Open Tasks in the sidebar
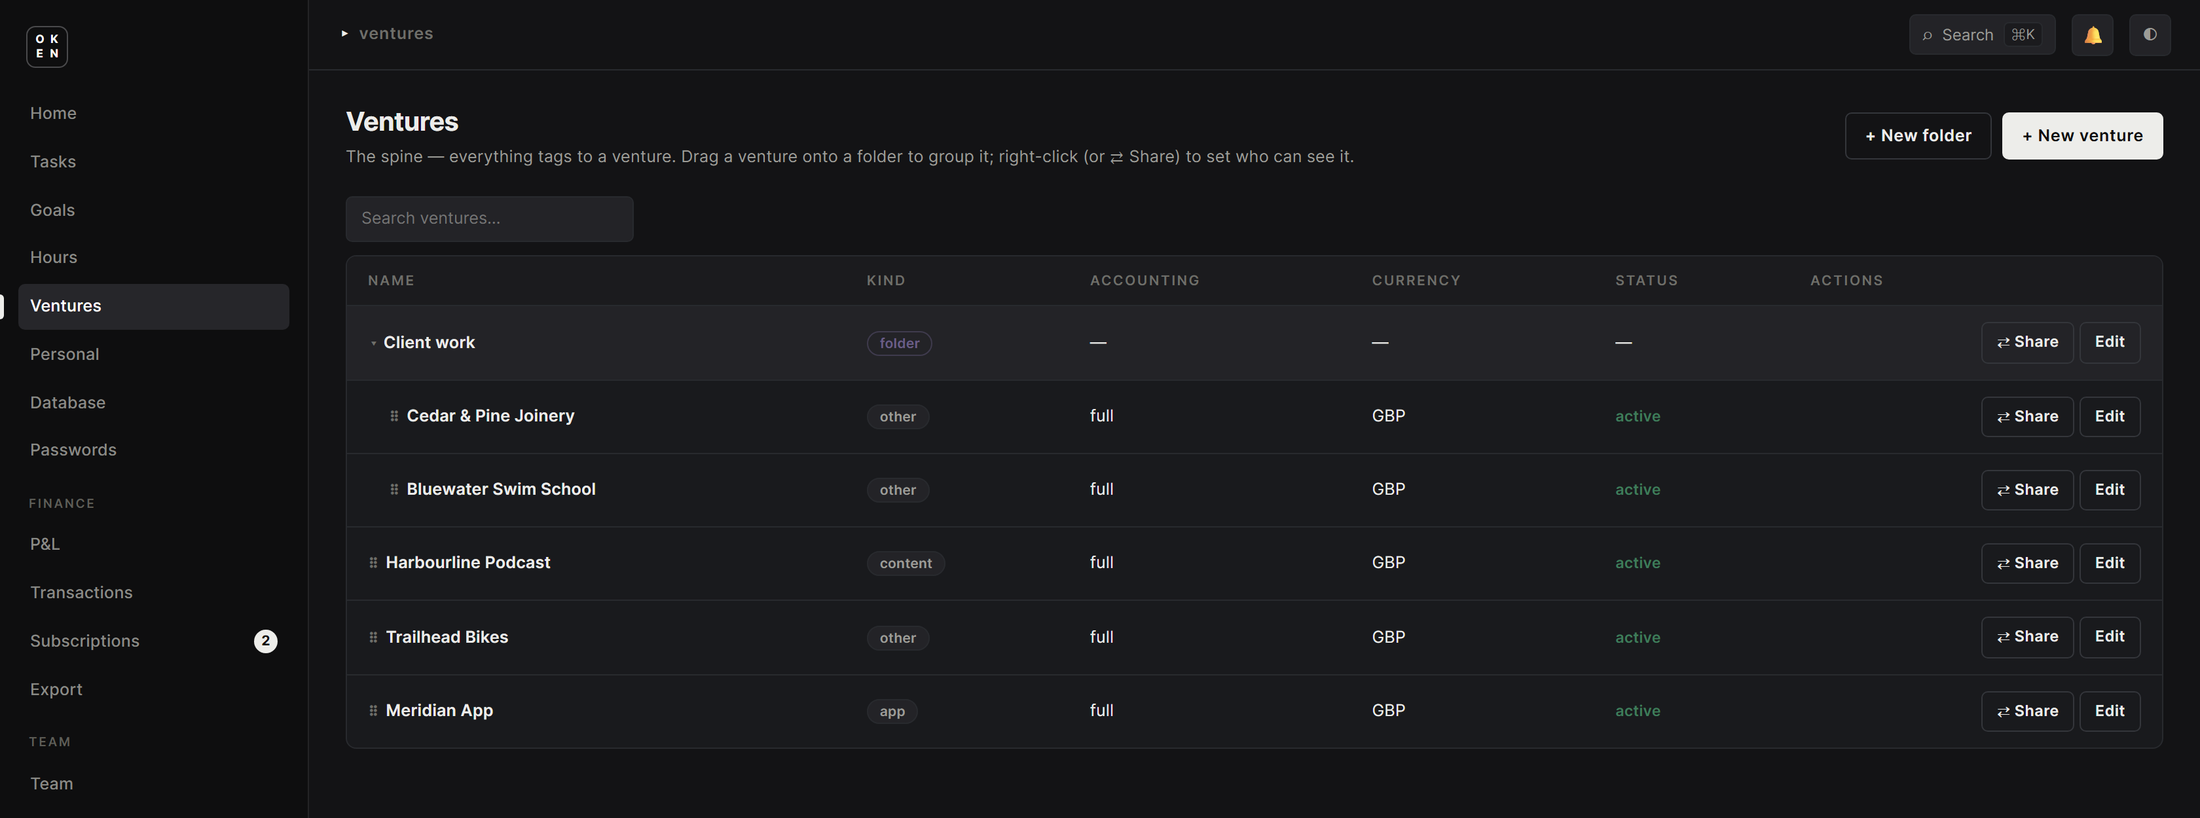 tap(154, 161)
